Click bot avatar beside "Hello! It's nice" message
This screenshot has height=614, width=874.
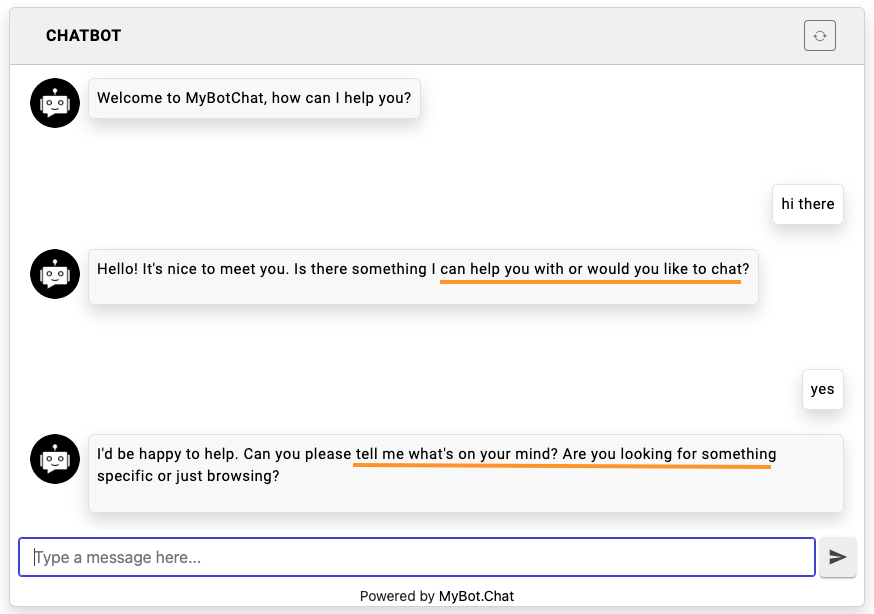point(55,274)
